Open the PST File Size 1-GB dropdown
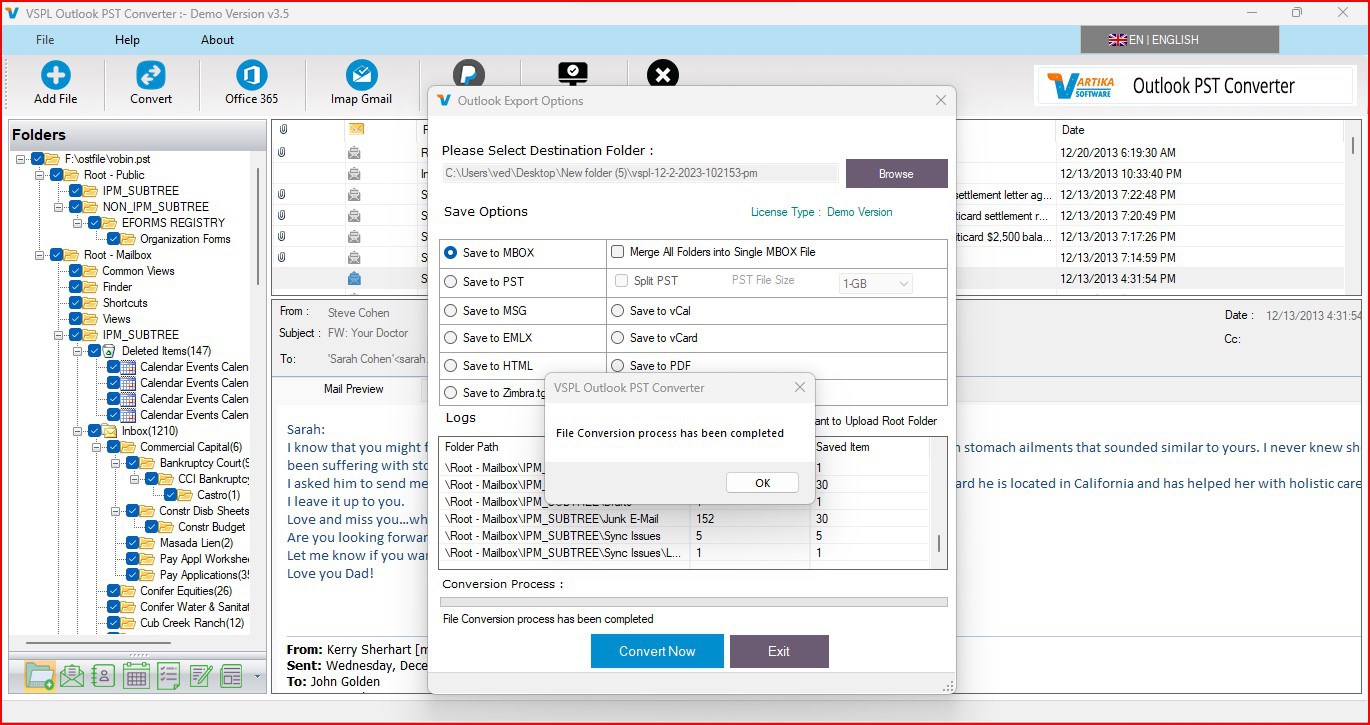 [x=876, y=284]
